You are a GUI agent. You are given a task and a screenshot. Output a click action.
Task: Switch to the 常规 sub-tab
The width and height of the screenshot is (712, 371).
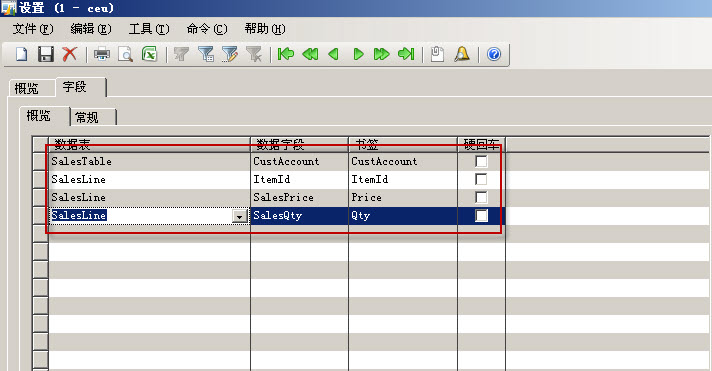[x=93, y=118]
